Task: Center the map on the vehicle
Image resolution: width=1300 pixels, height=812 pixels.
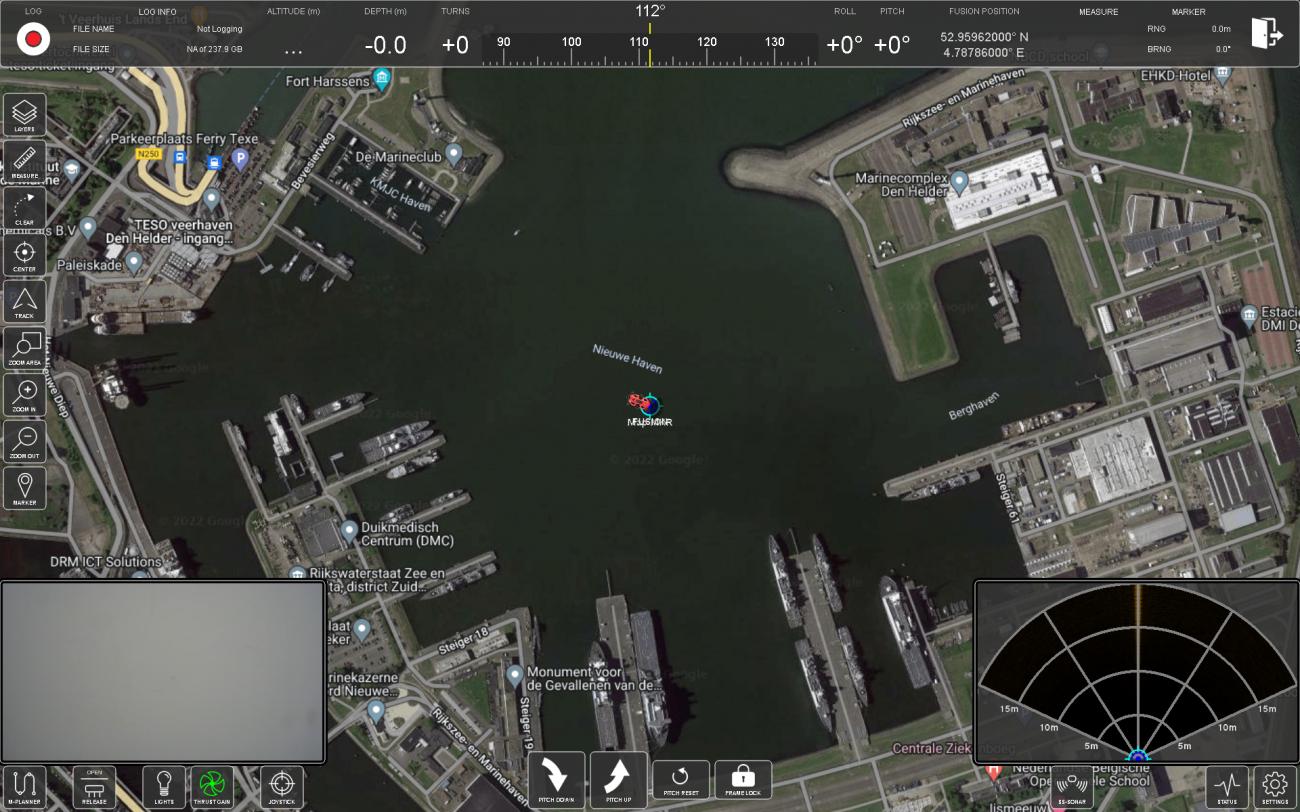Action: pyautogui.click(x=24, y=255)
